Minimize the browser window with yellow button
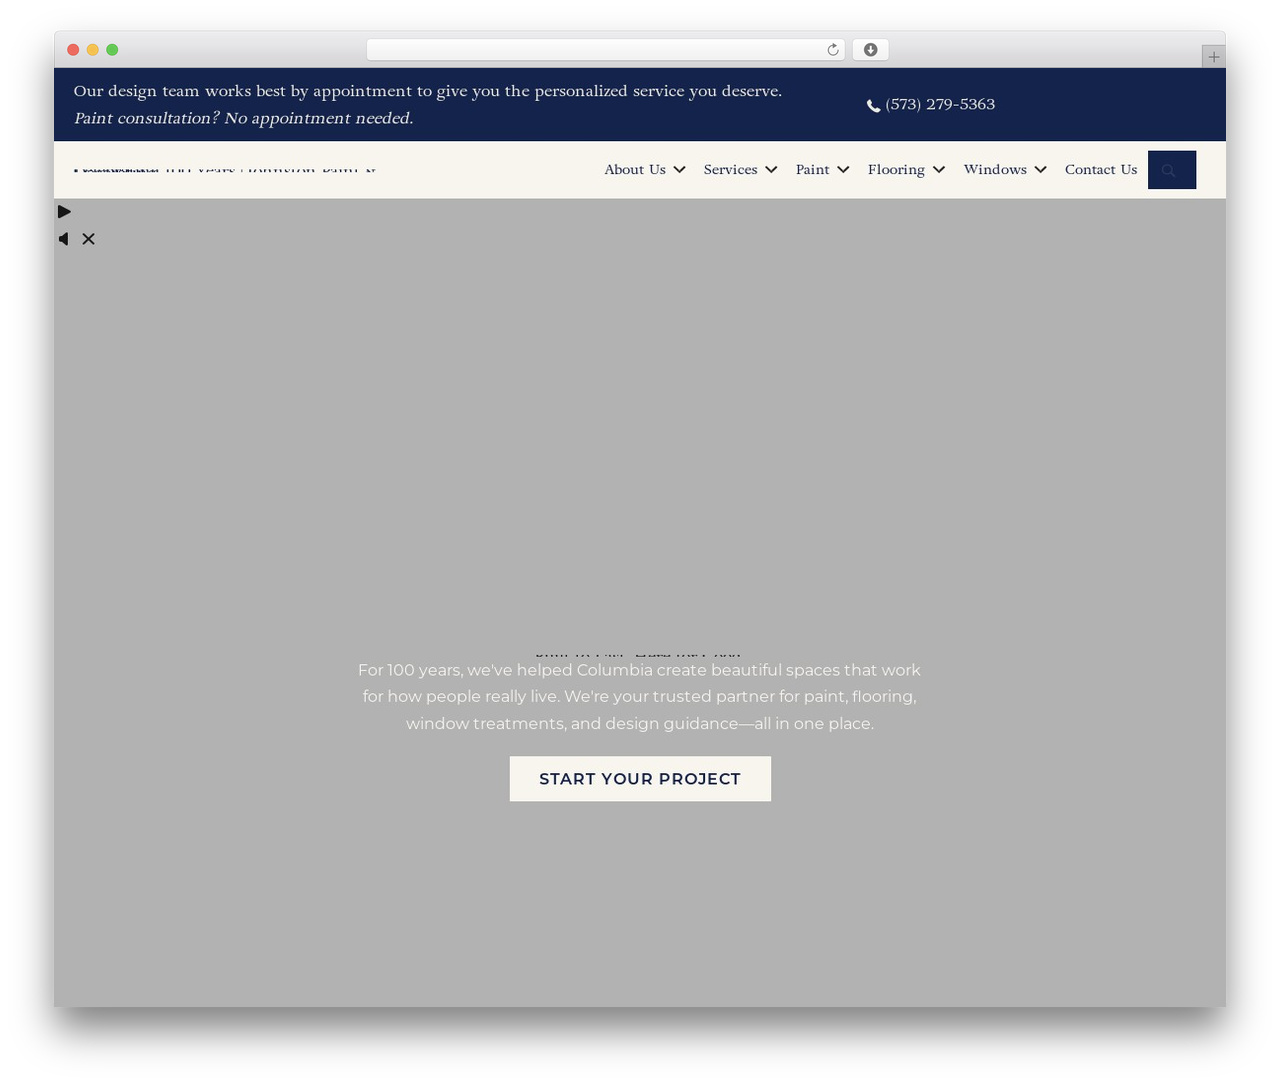The width and height of the screenshot is (1280, 1084). pos(93,50)
